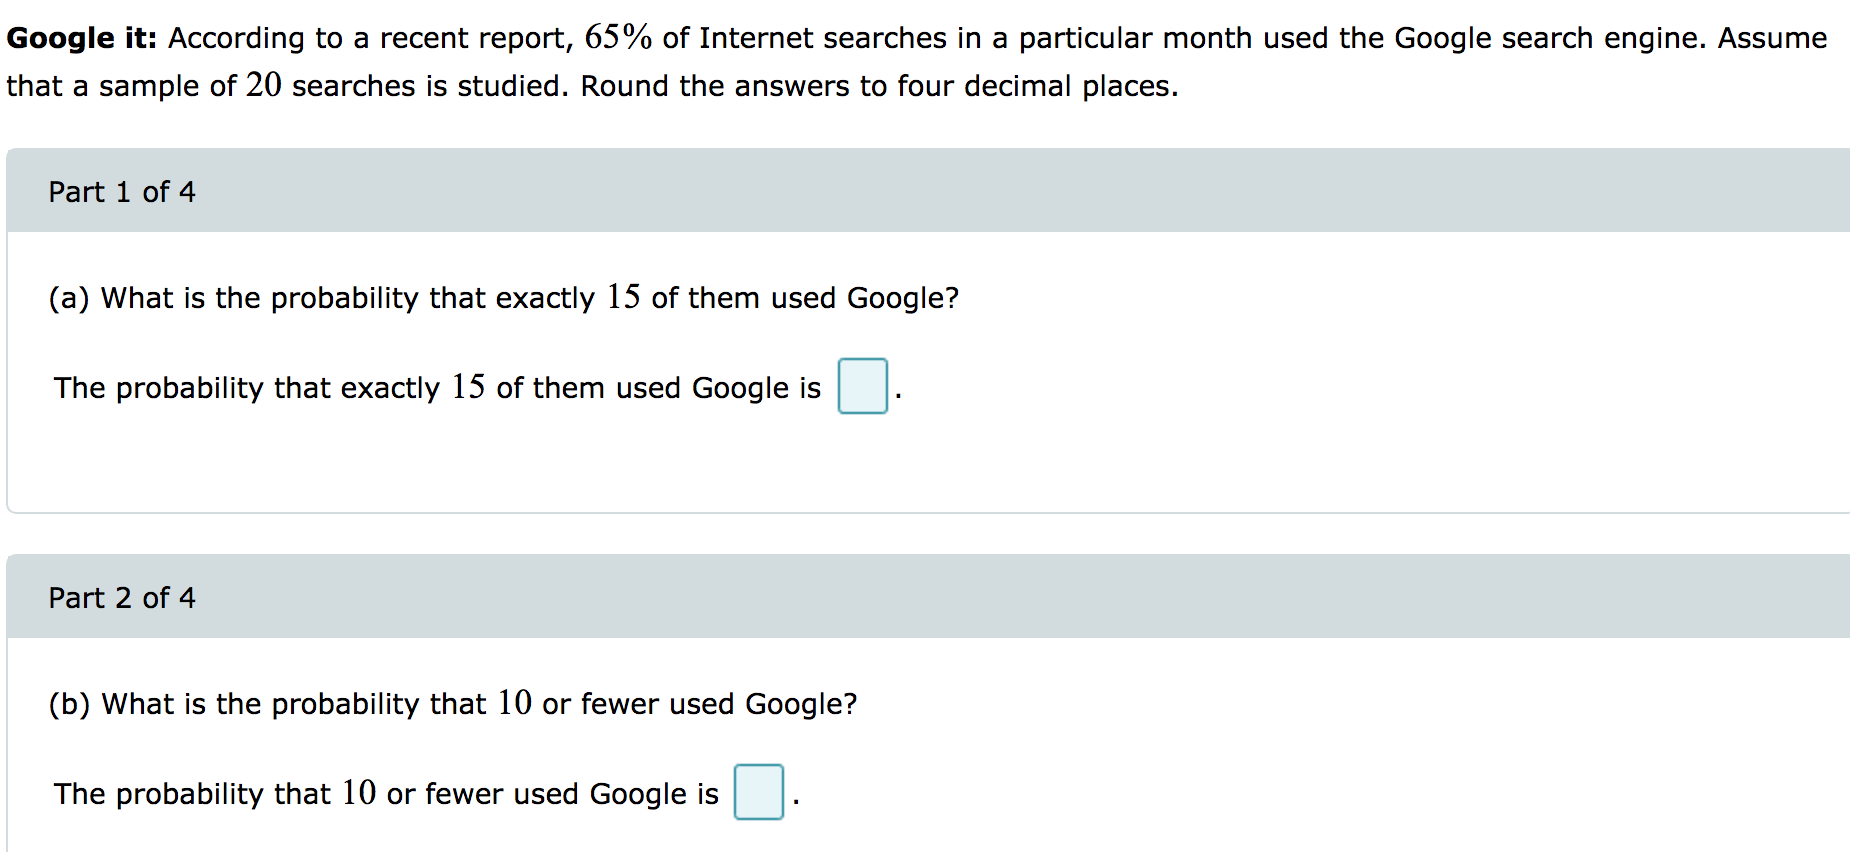The image size is (1850, 852).
Task: Click inside the exactly 15 probability field
Action: pyautogui.click(x=862, y=387)
